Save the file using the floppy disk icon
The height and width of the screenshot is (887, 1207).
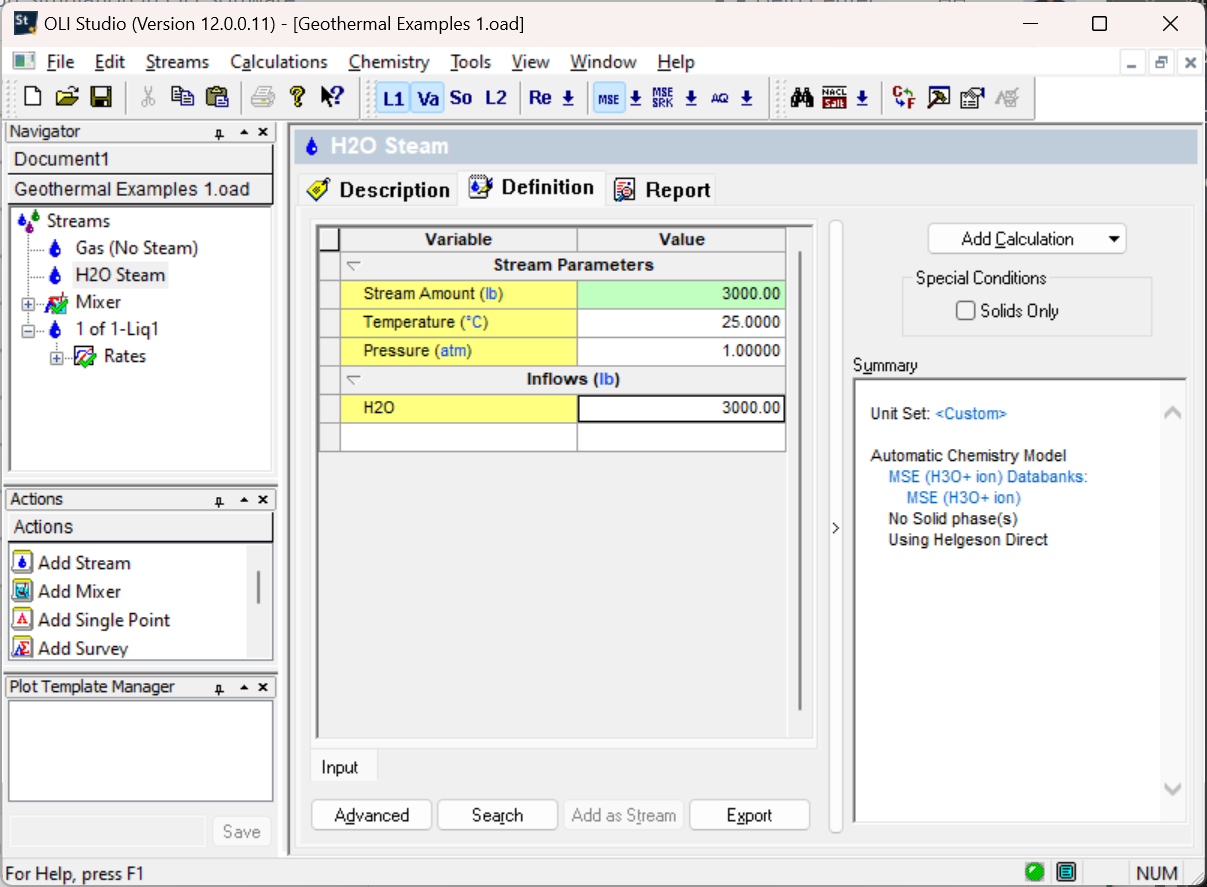100,97
